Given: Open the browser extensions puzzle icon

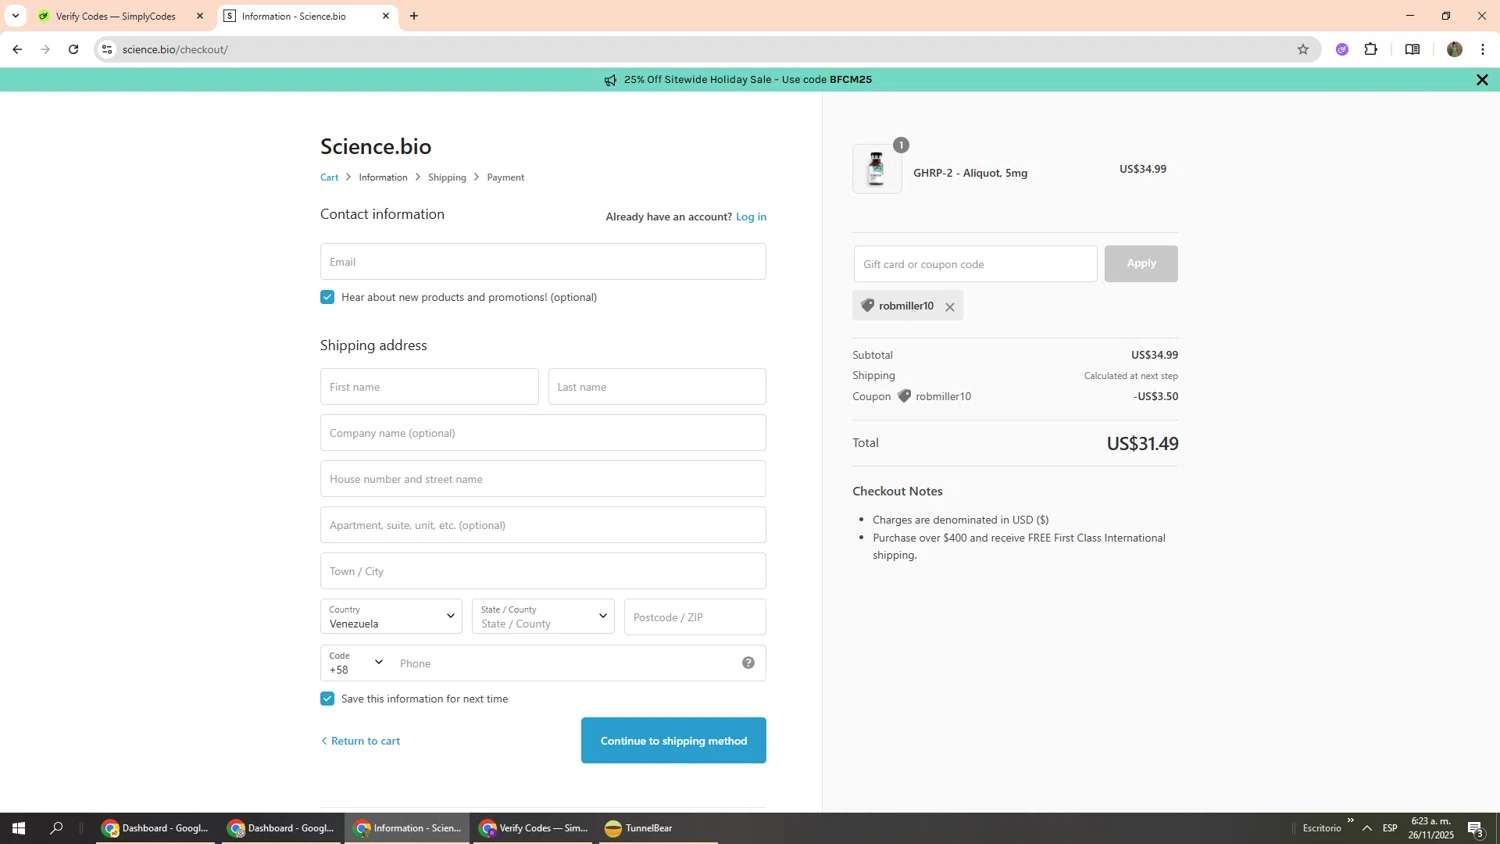Looking at the screenshot, I should coord(1371,49).
